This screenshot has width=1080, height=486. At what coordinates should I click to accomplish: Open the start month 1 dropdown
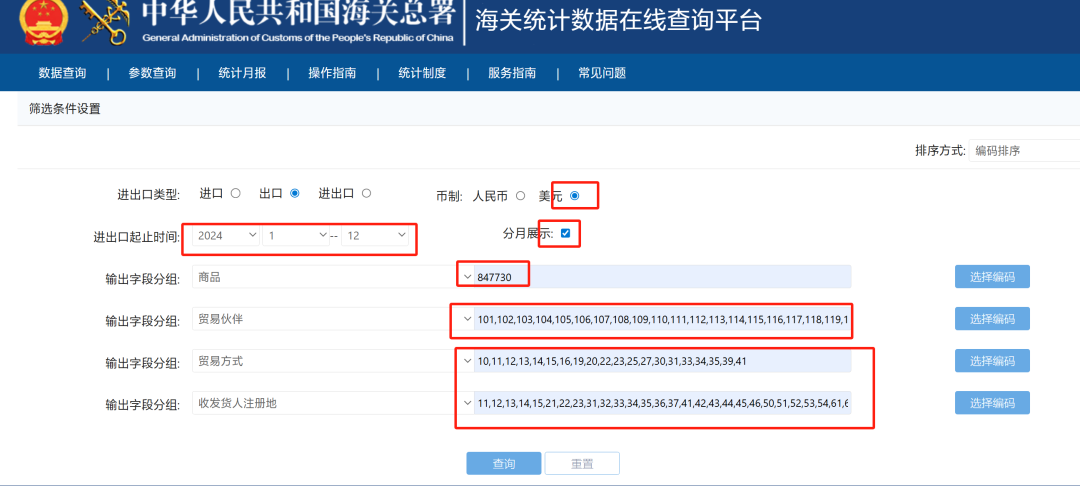295,235
